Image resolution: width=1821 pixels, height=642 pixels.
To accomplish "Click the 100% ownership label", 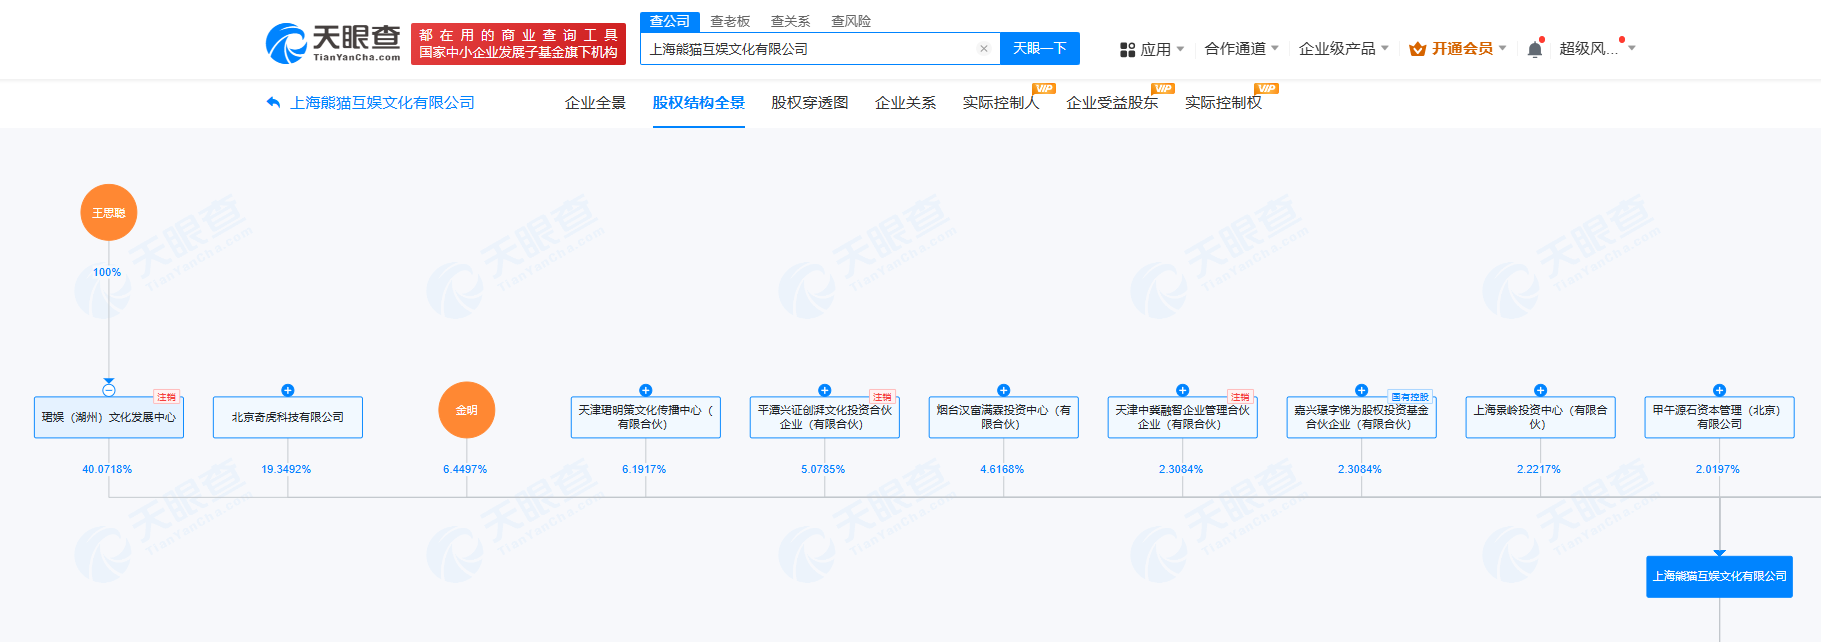I will tap(107, 272).
